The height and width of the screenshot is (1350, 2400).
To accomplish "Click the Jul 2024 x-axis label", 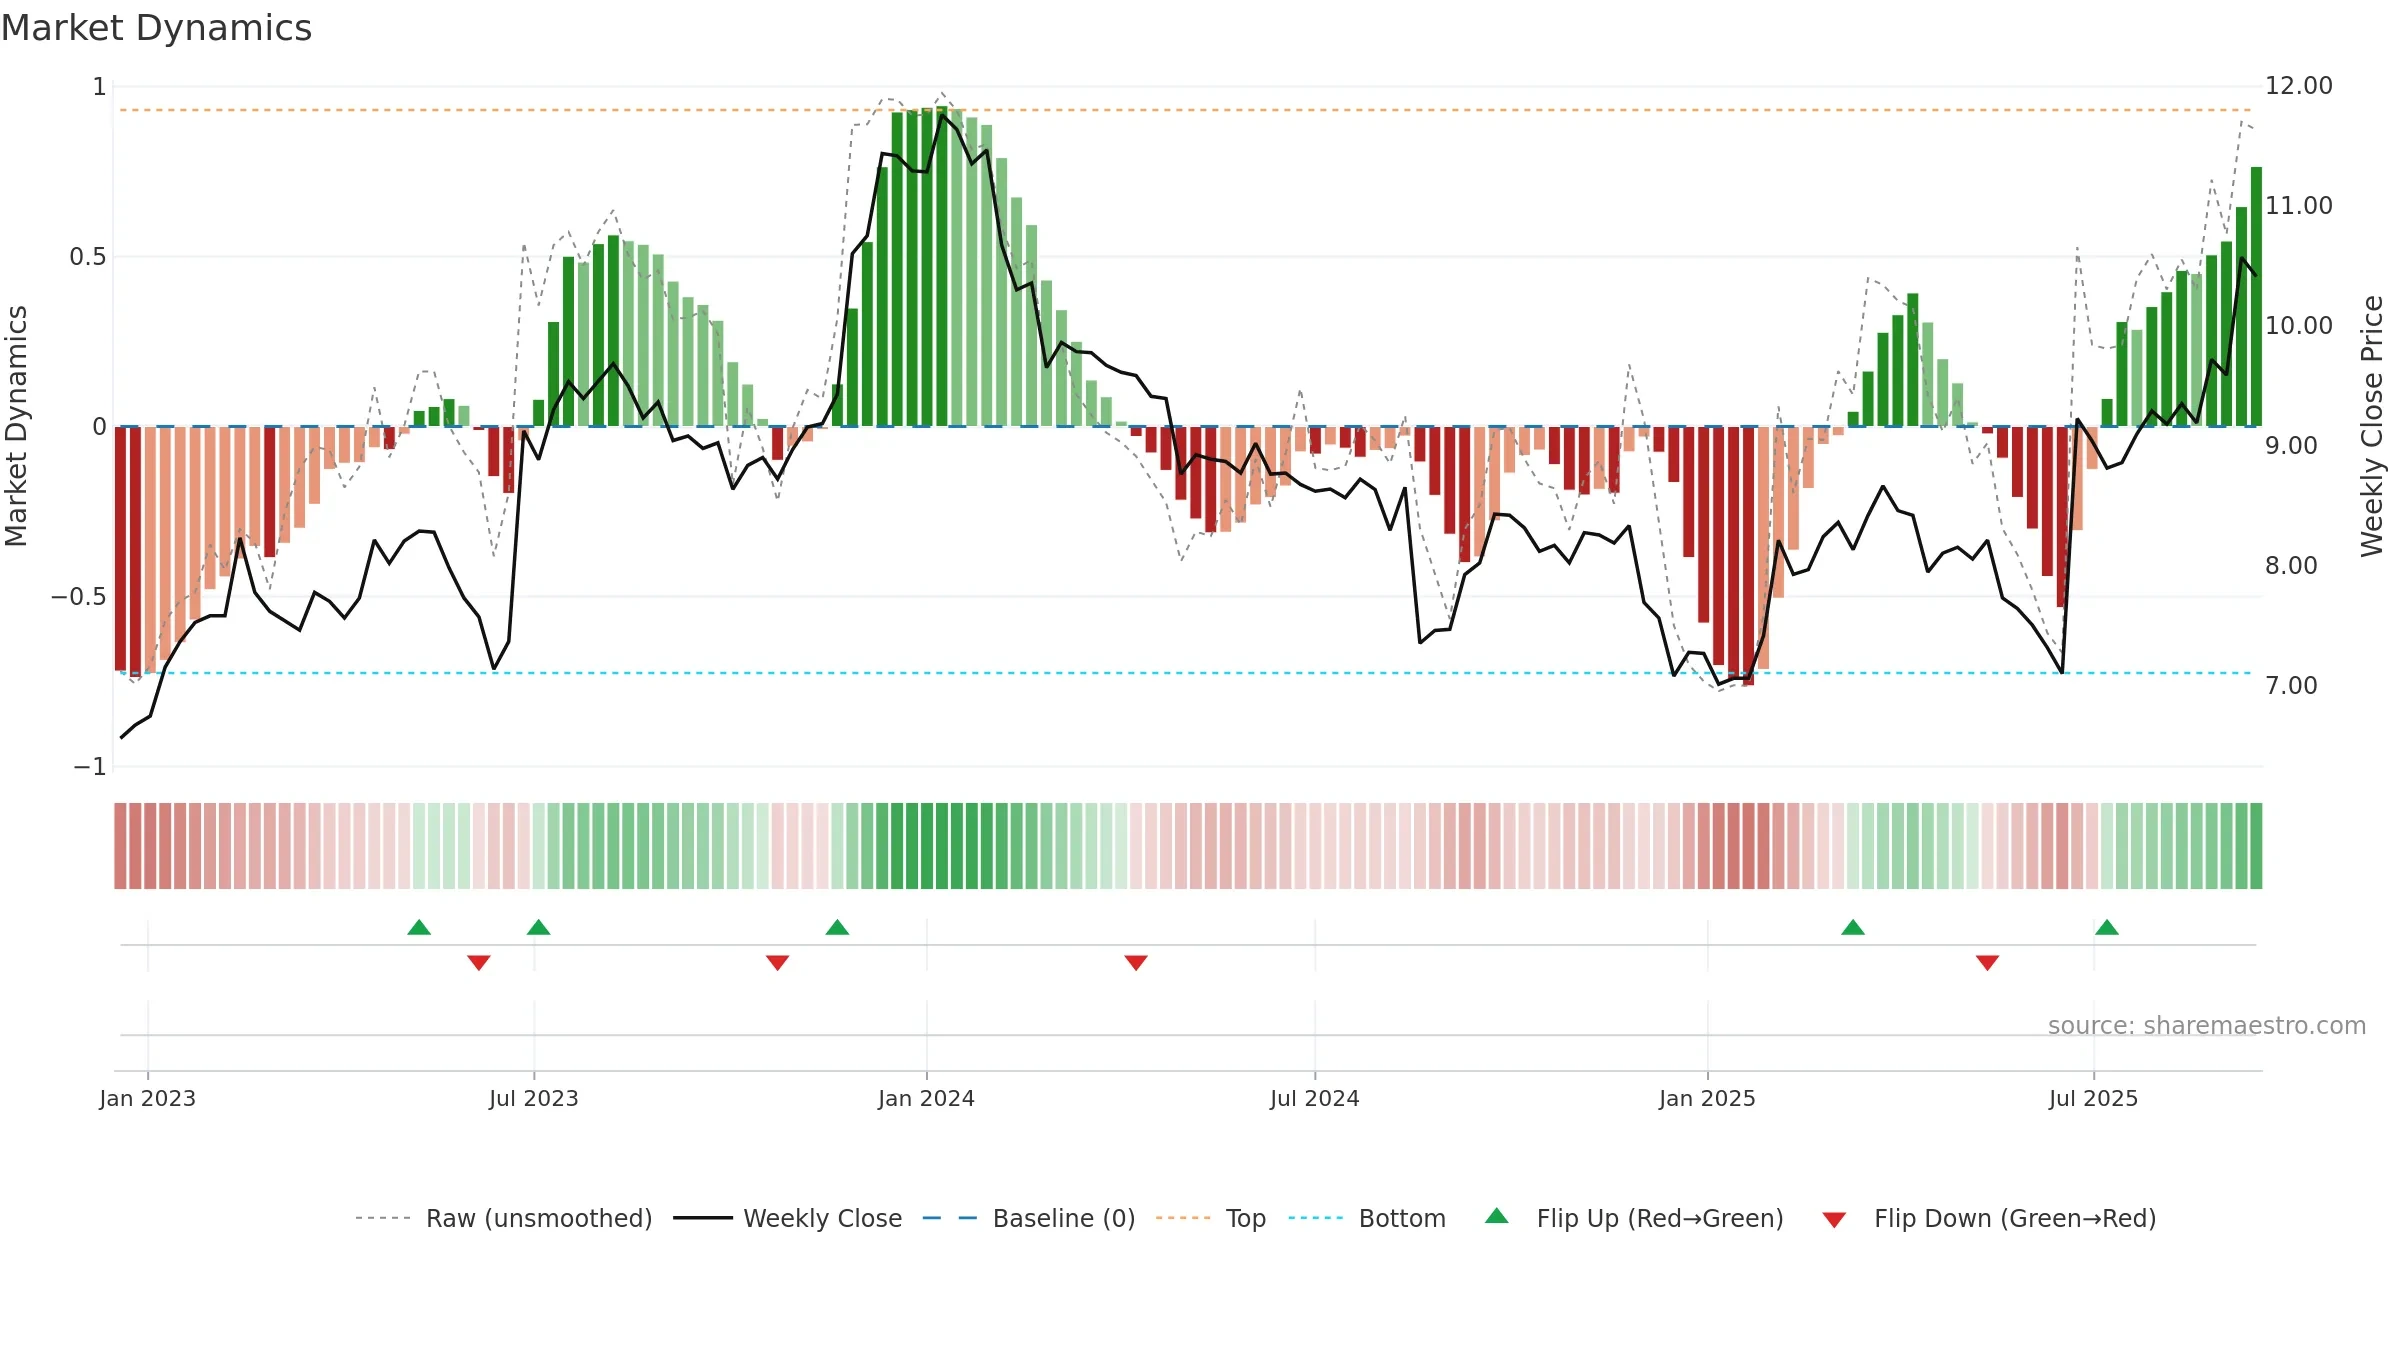I will (x=1315, y=1098).
